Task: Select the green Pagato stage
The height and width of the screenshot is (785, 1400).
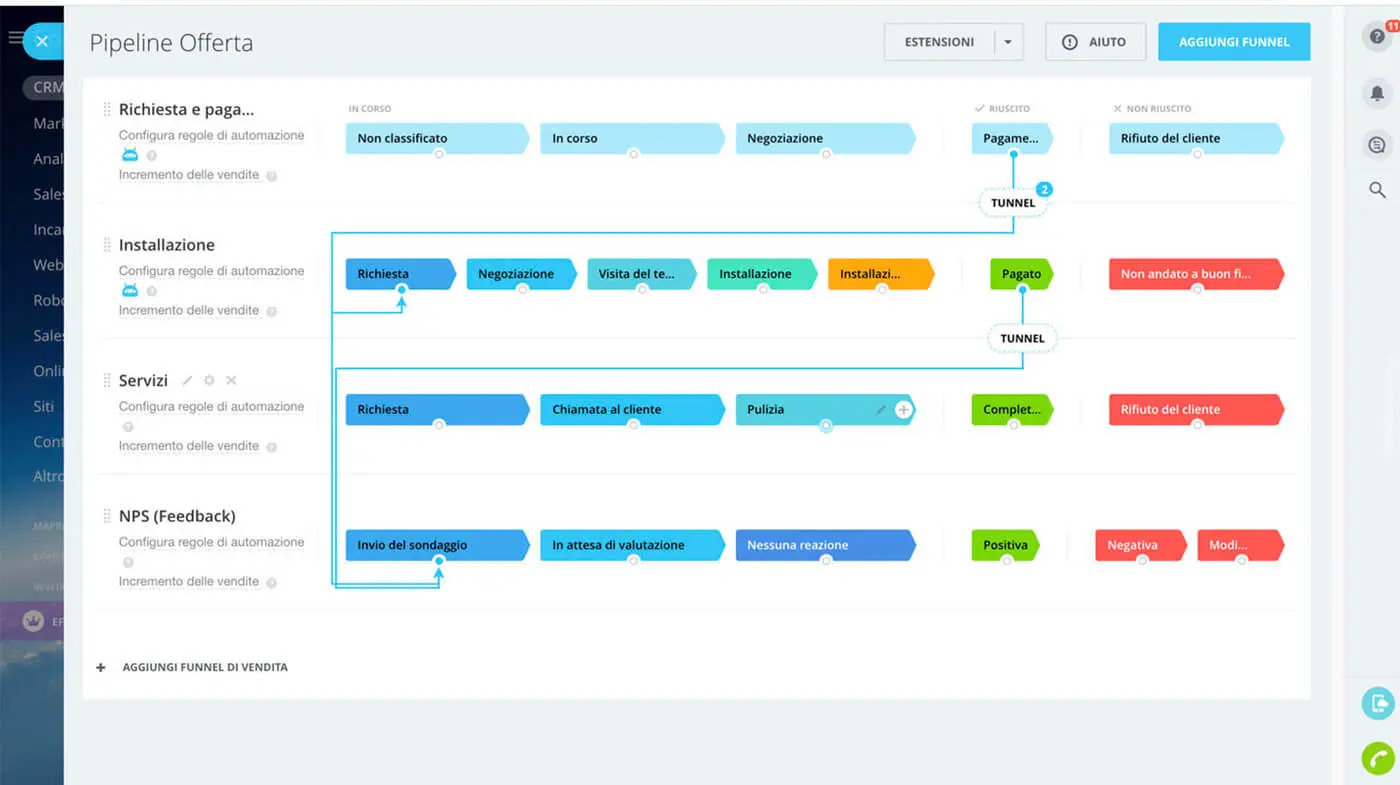Action: [1022, 274]
